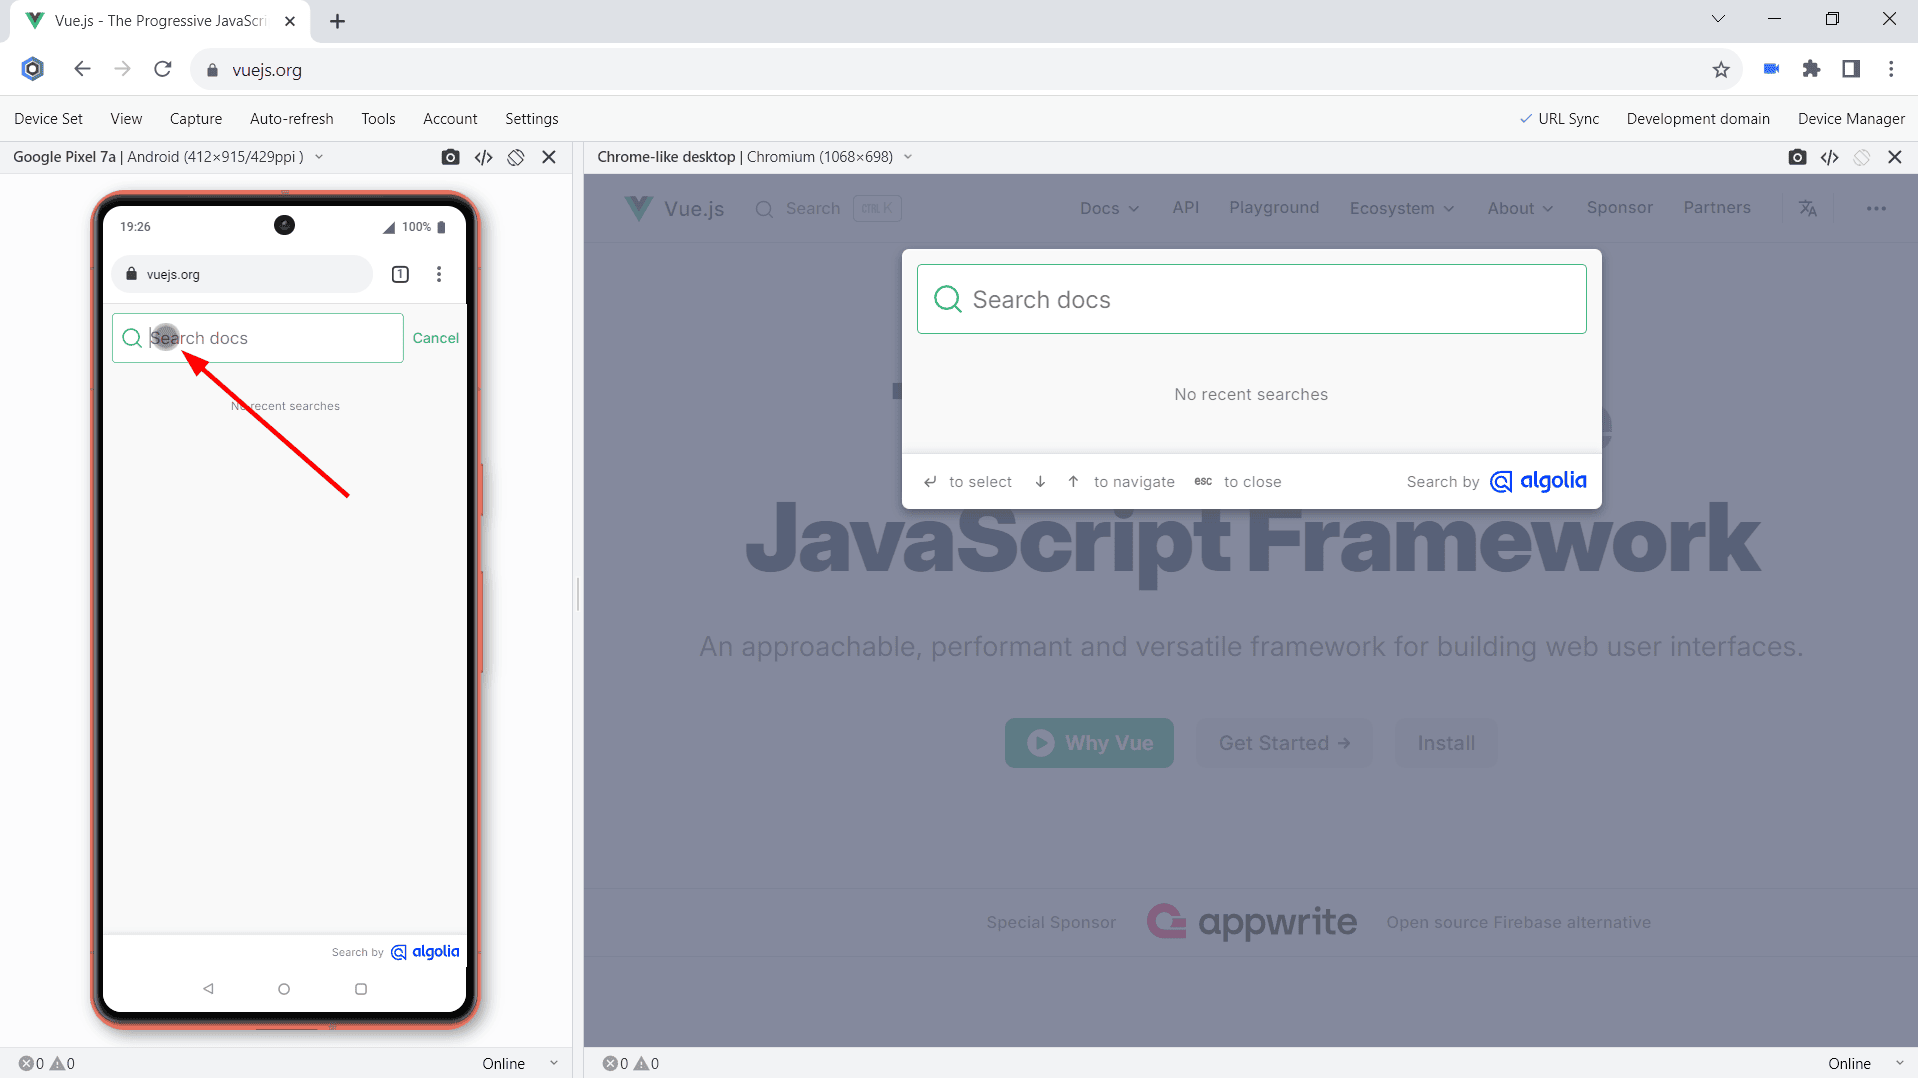Capture screenshot of Chrome-like desktop panel

point(1797,157)
